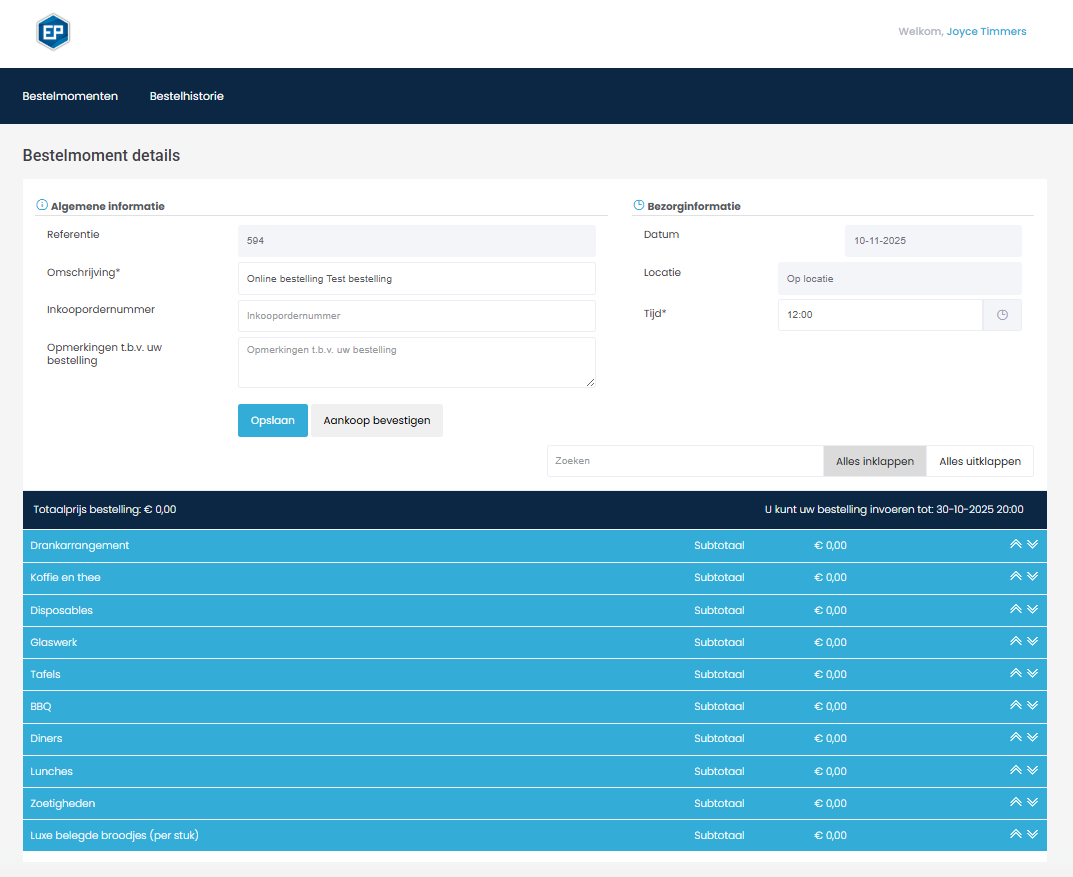
Task: Expand Disposables using the down chevron
Action: (x=1033, y=609)
